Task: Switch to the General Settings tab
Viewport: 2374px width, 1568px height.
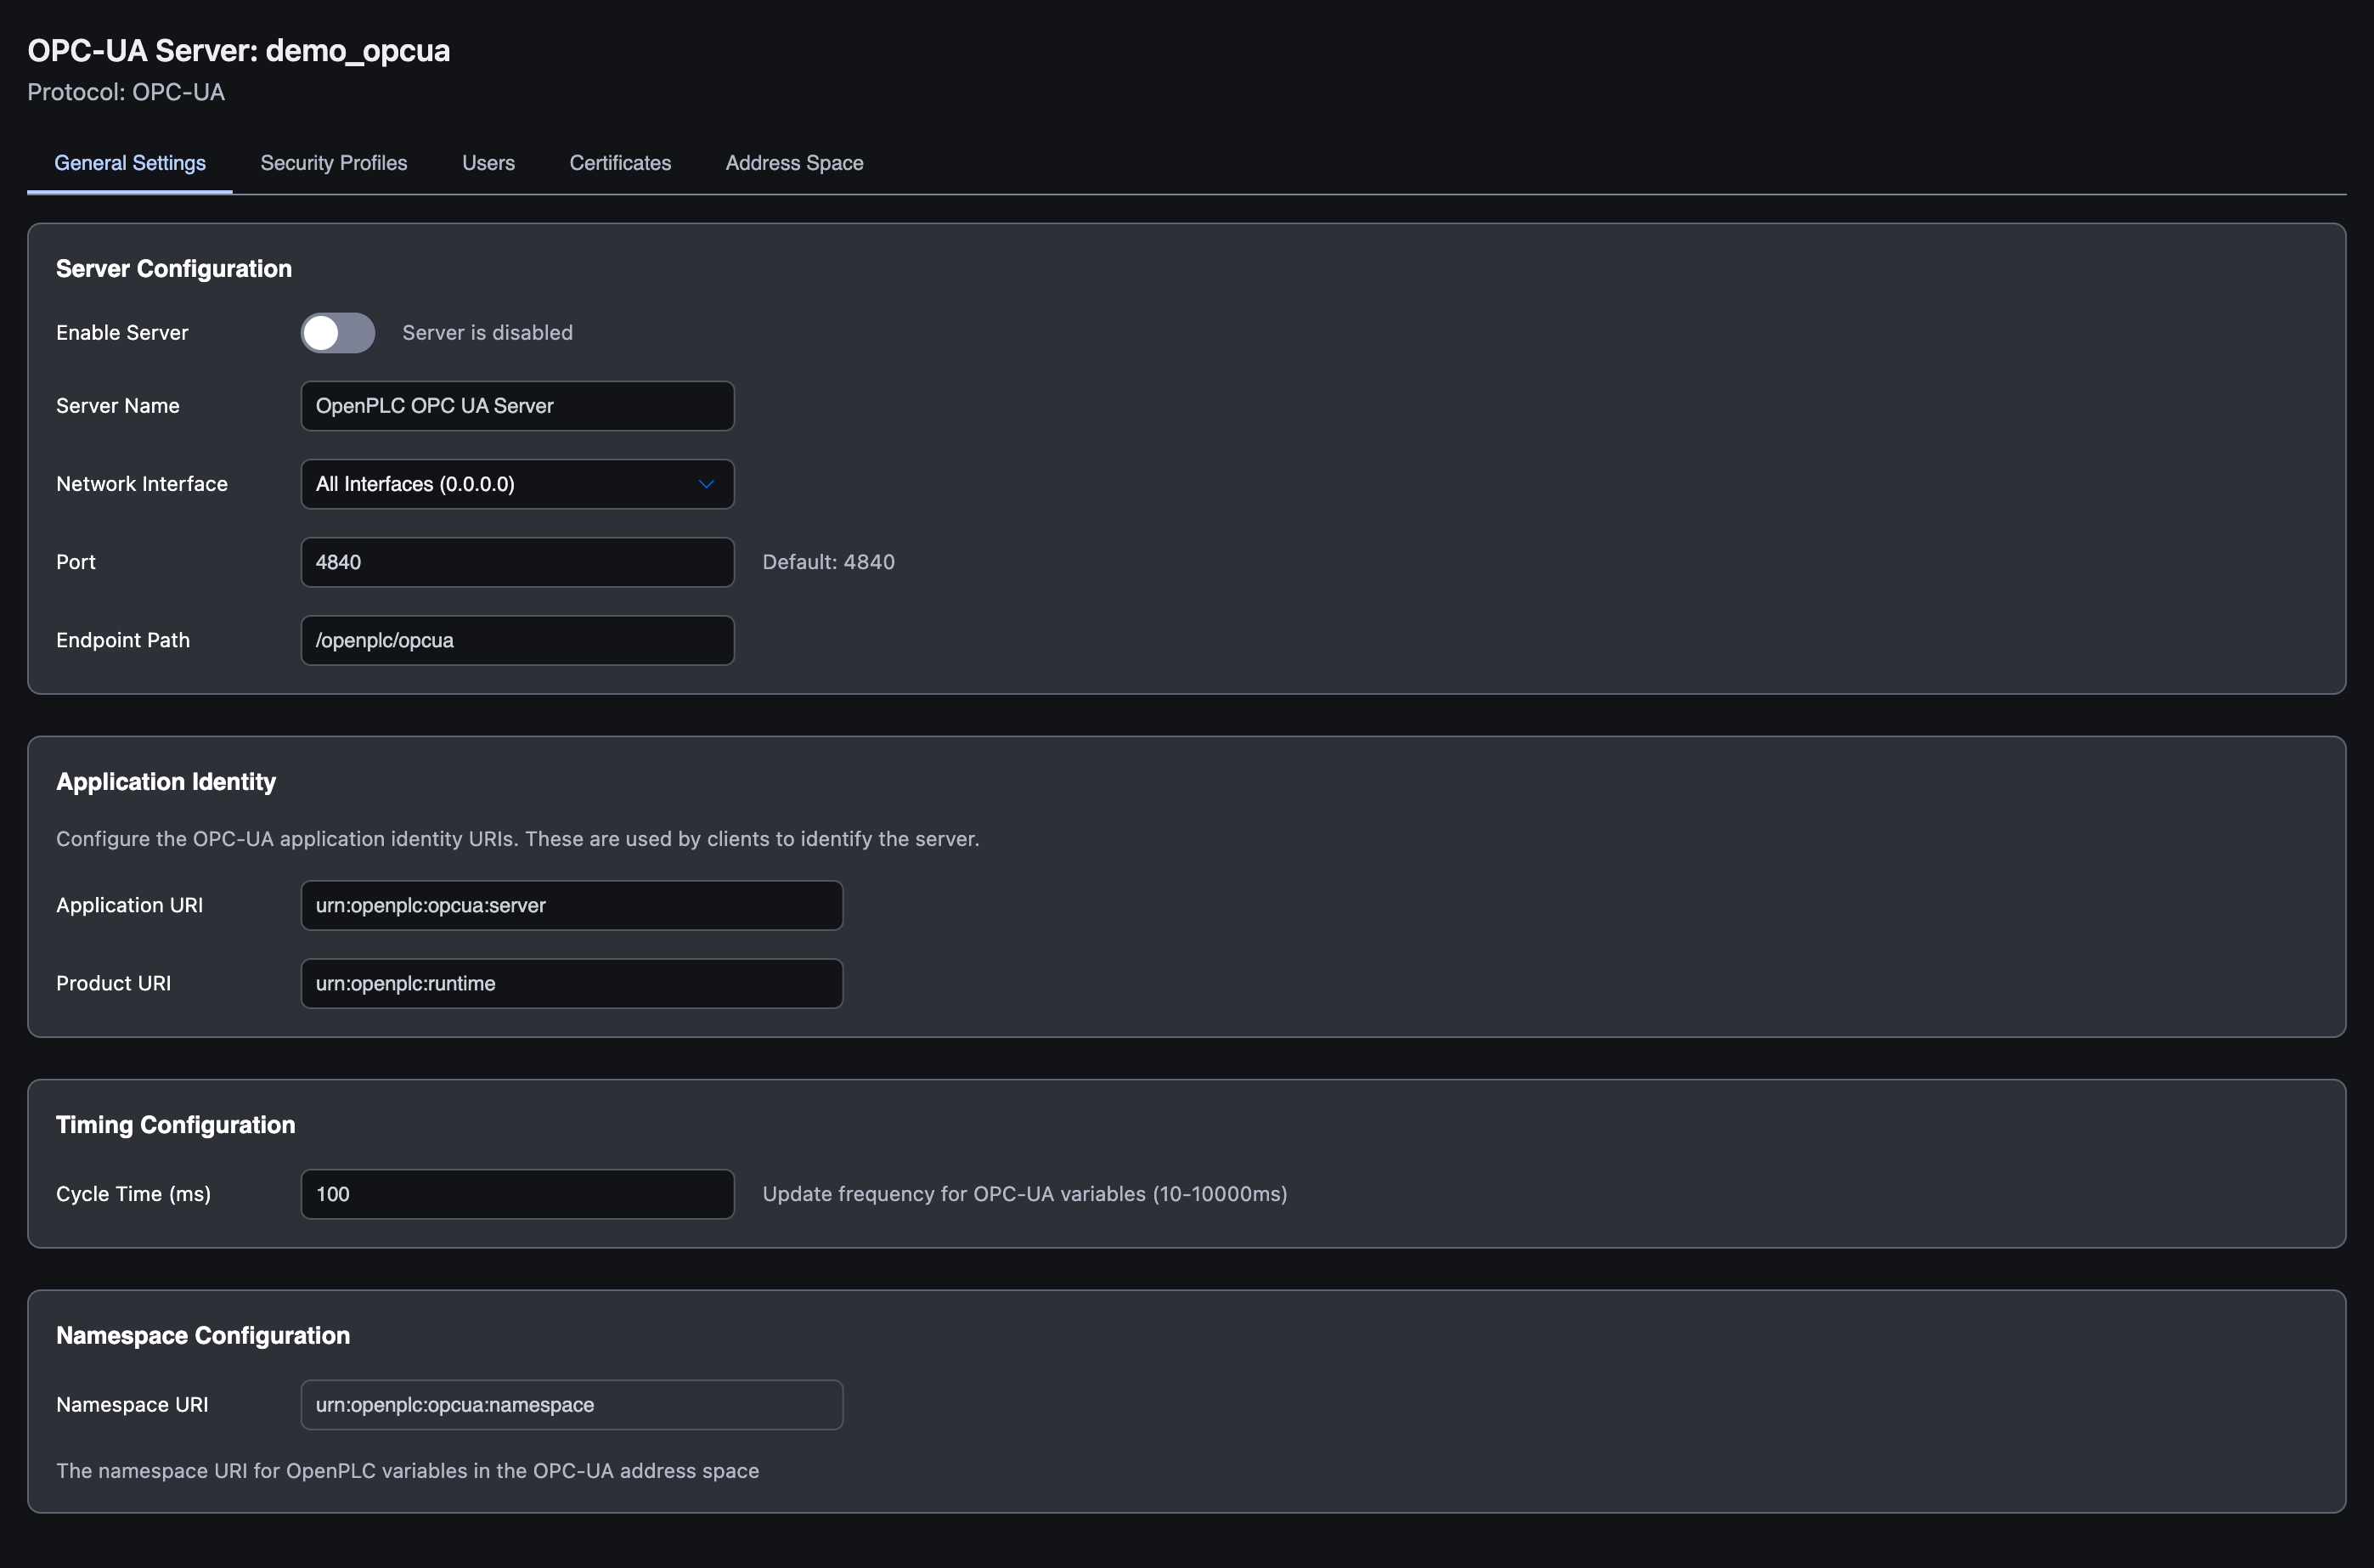Action: pyautogui.click(x=130, y=163)
